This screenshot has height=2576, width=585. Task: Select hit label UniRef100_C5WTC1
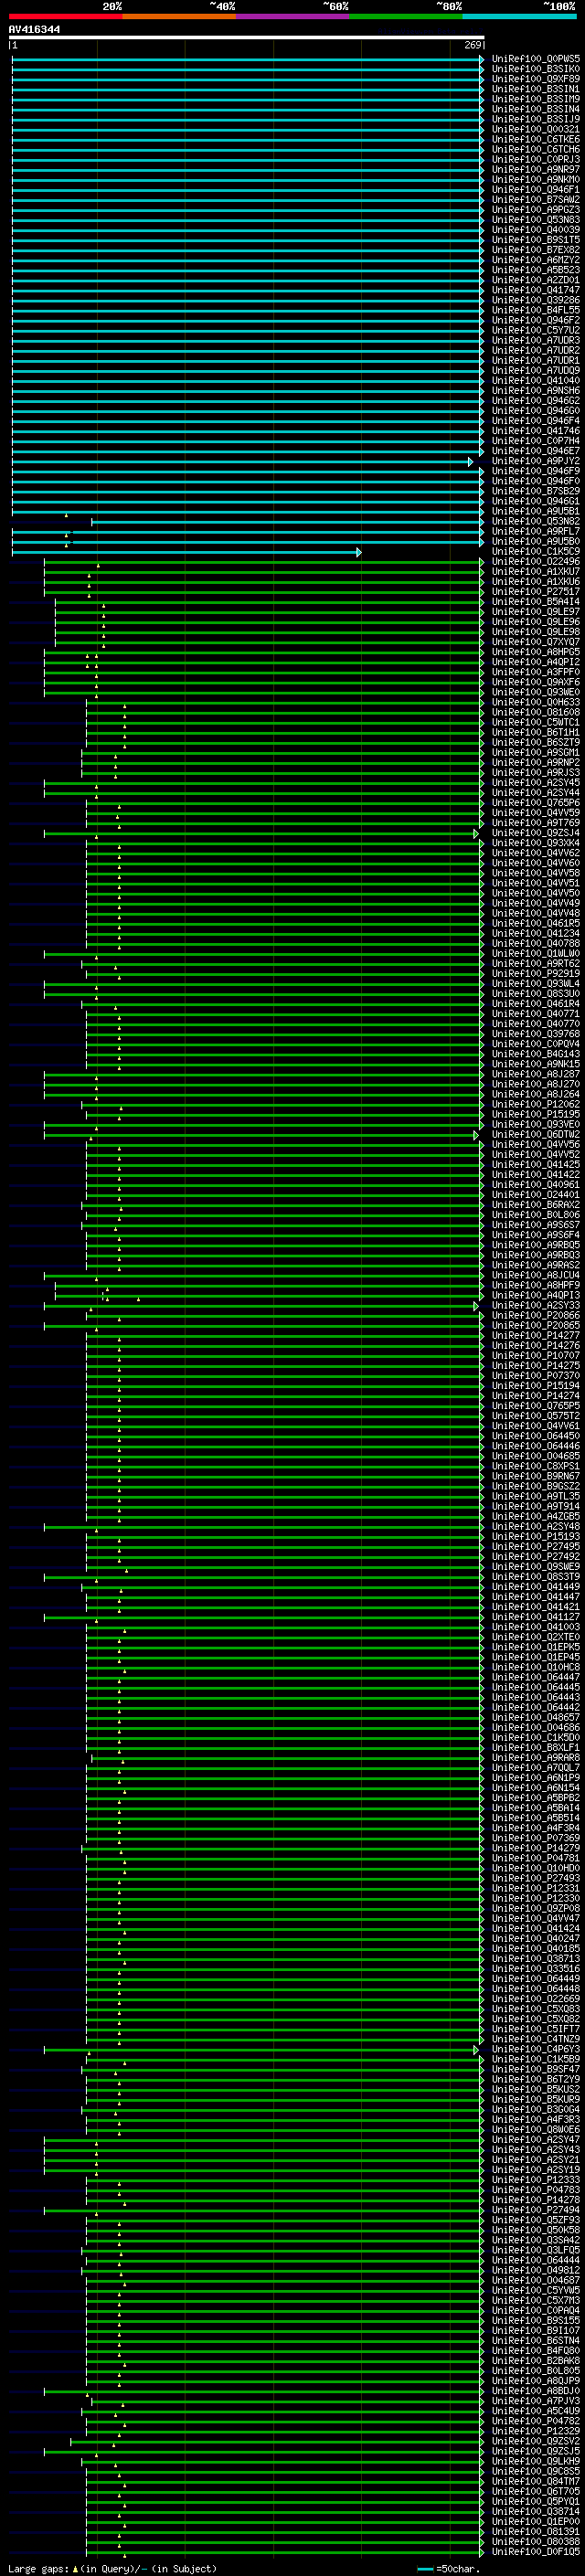click(536, 722)
